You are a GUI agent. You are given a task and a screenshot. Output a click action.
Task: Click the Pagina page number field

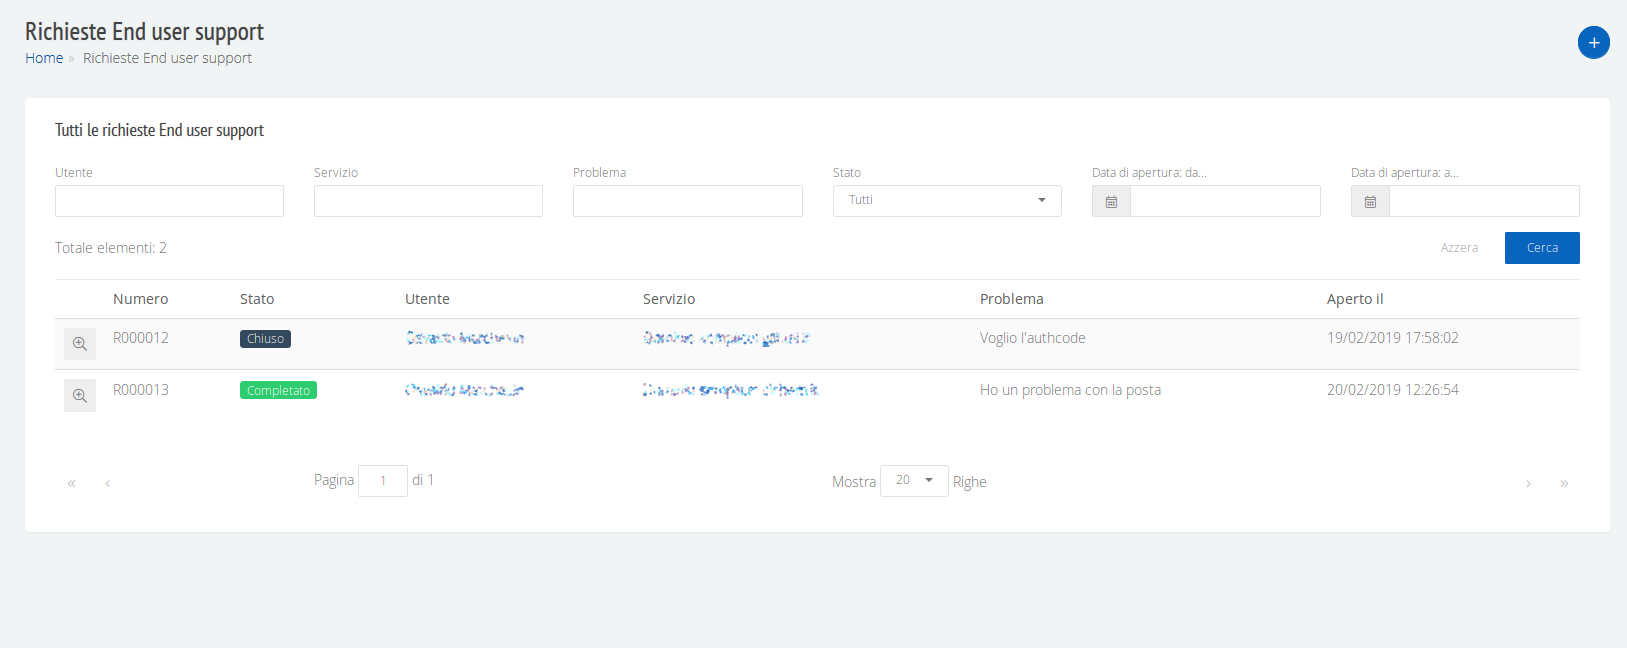click(x=383, y=481)
